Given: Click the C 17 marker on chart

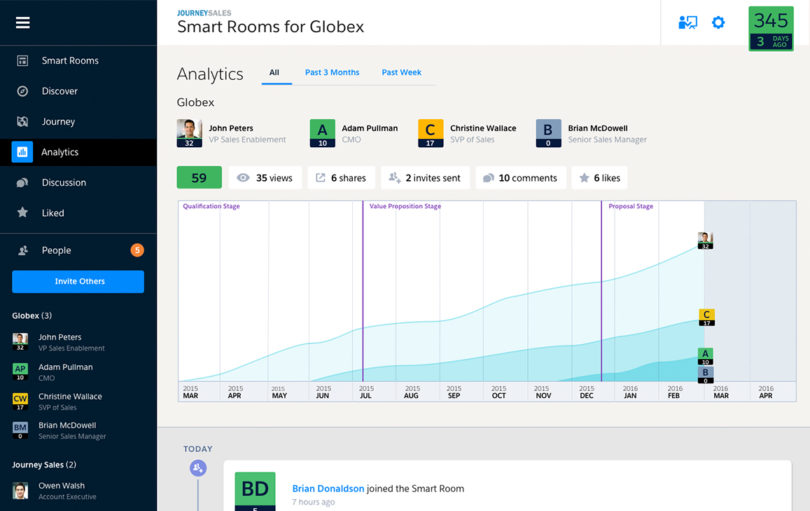Looking at the screenshot, I should pos(707,317).
